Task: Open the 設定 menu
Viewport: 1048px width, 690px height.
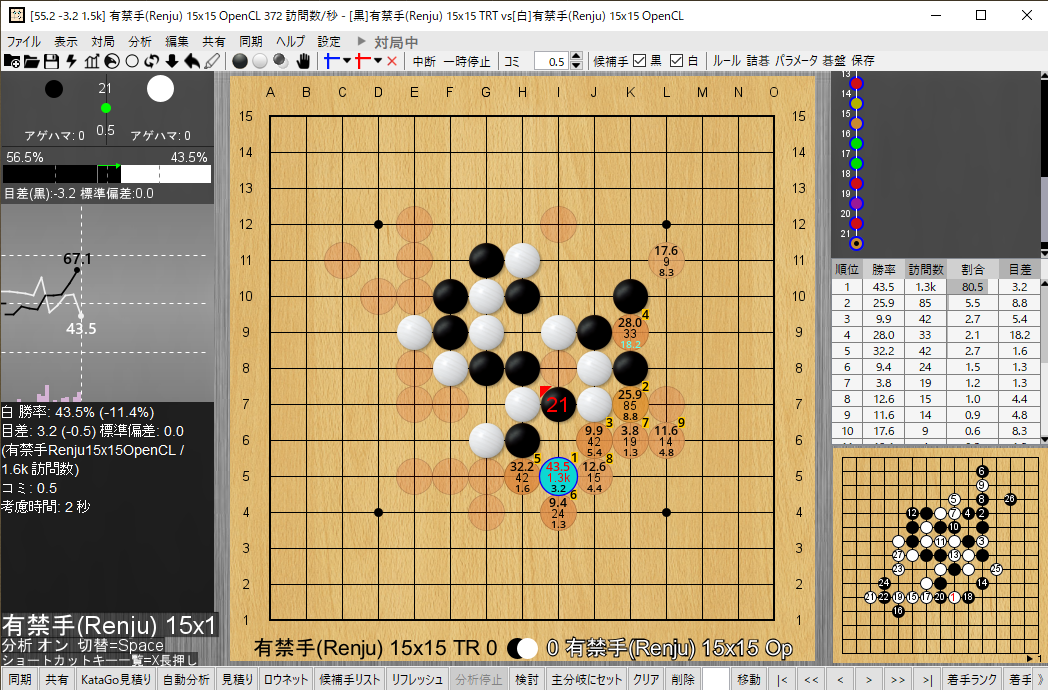Action: click(329, 42)
